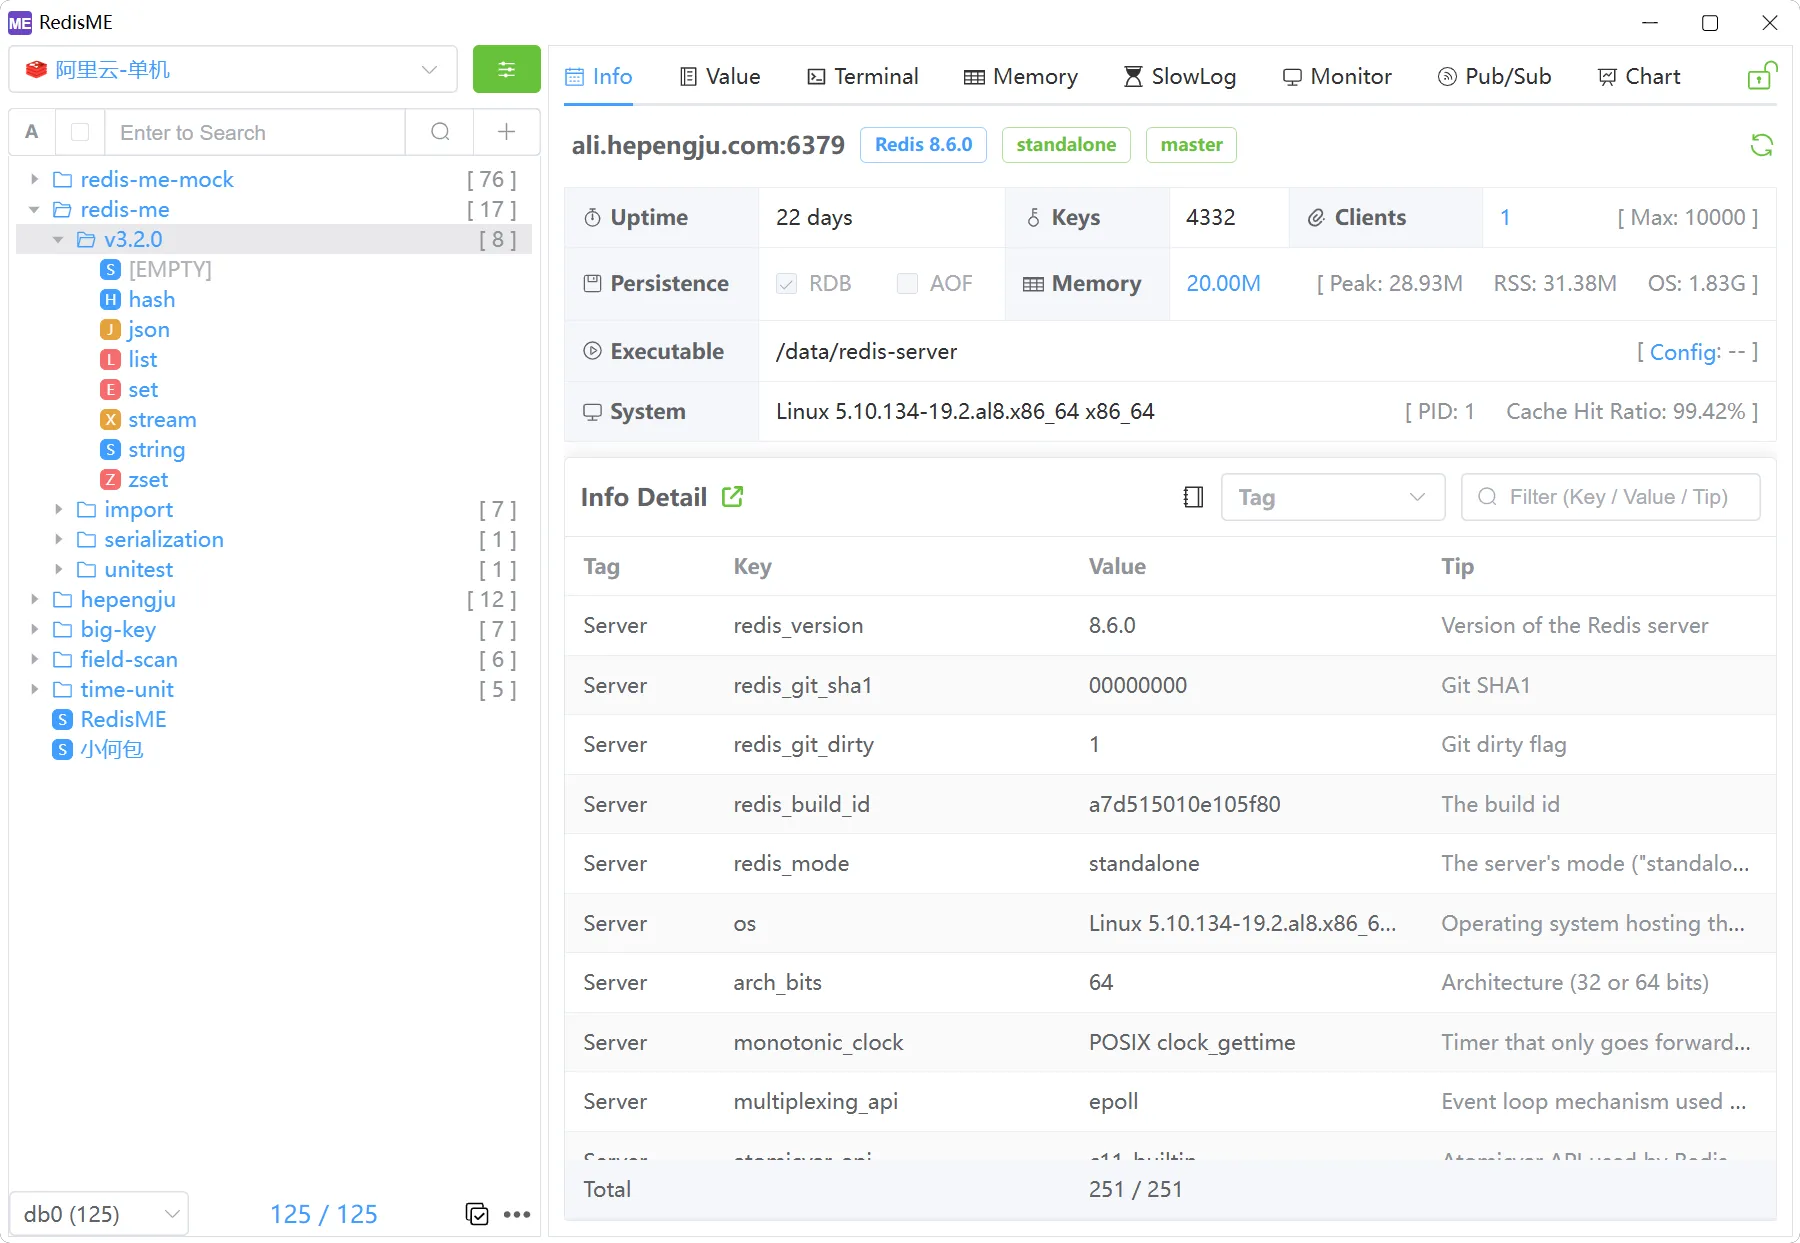The height and width of the screenshot is (1243, 1800).
Task: Expand the time-unit folder
Action: click(x=35, y=689)
